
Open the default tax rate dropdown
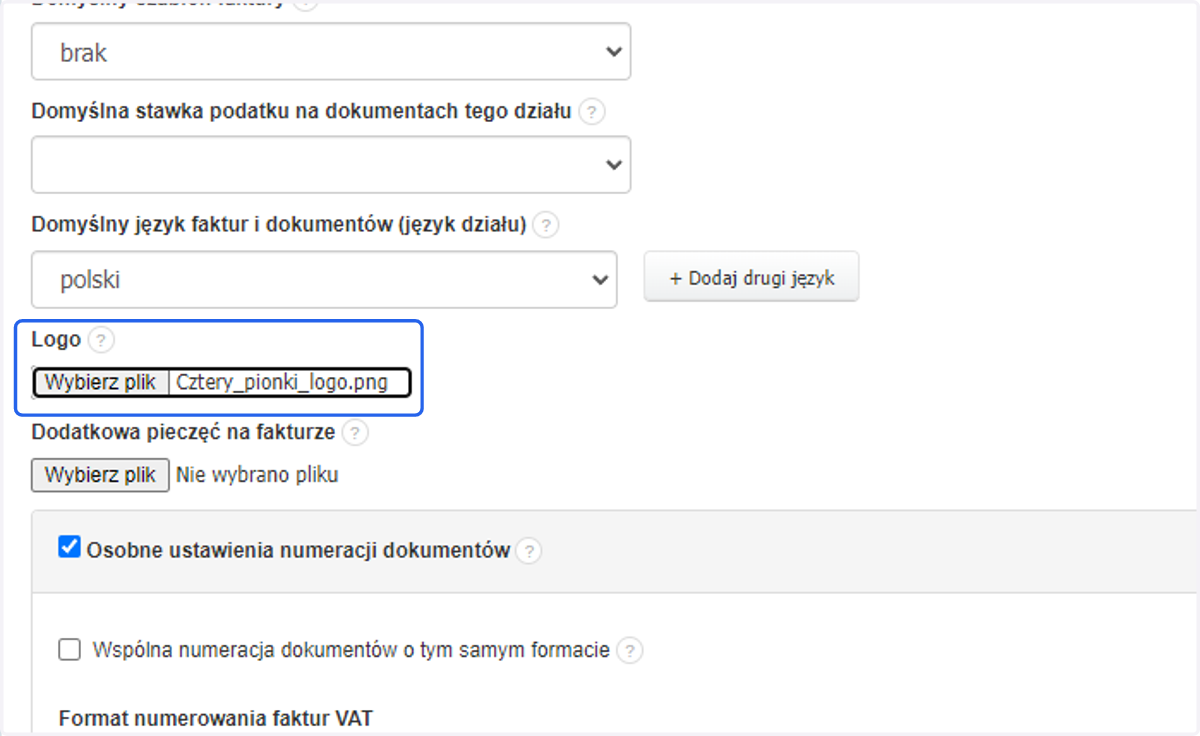point(330,165)
